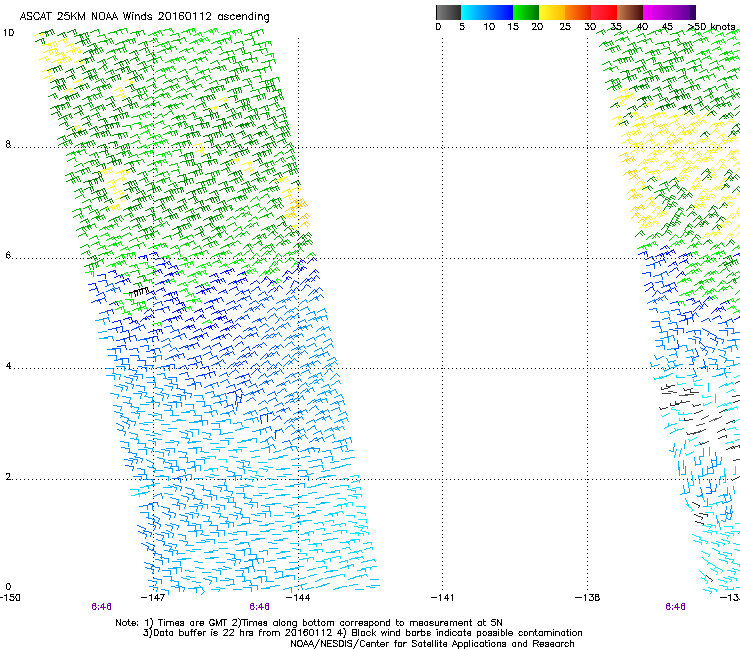This screenshot has width=740, height=650.
Task: Click the orange wind barbs near -144 longitude
Action: click(299, 211)
